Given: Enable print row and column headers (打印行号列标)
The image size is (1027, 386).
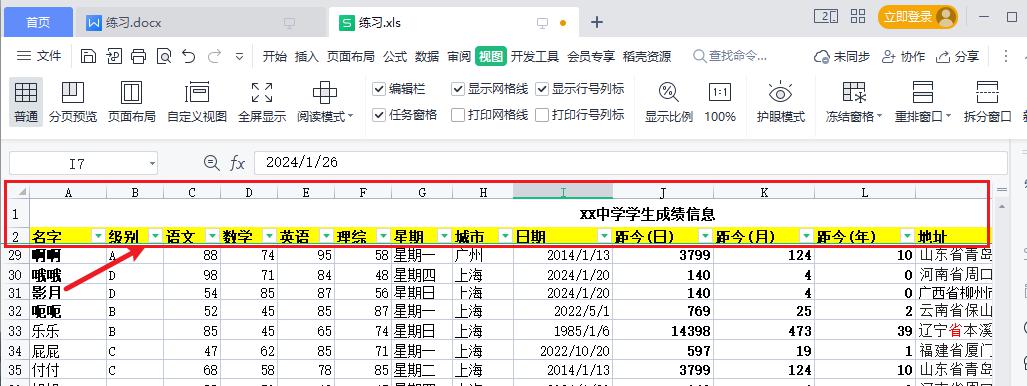Looking at the screenshot, I should [x=542, y=115].
